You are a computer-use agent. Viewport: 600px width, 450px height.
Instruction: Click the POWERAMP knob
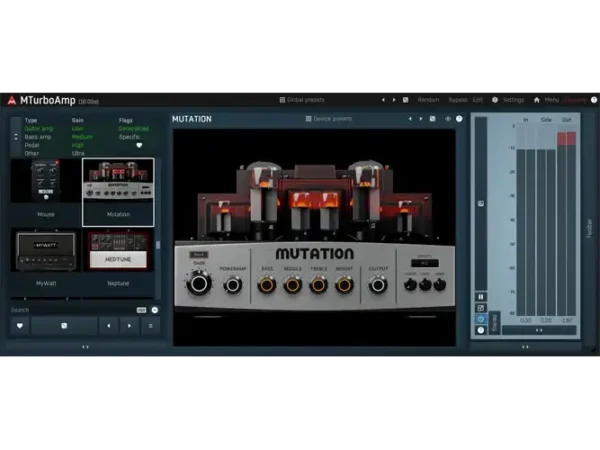pos(232,285)
